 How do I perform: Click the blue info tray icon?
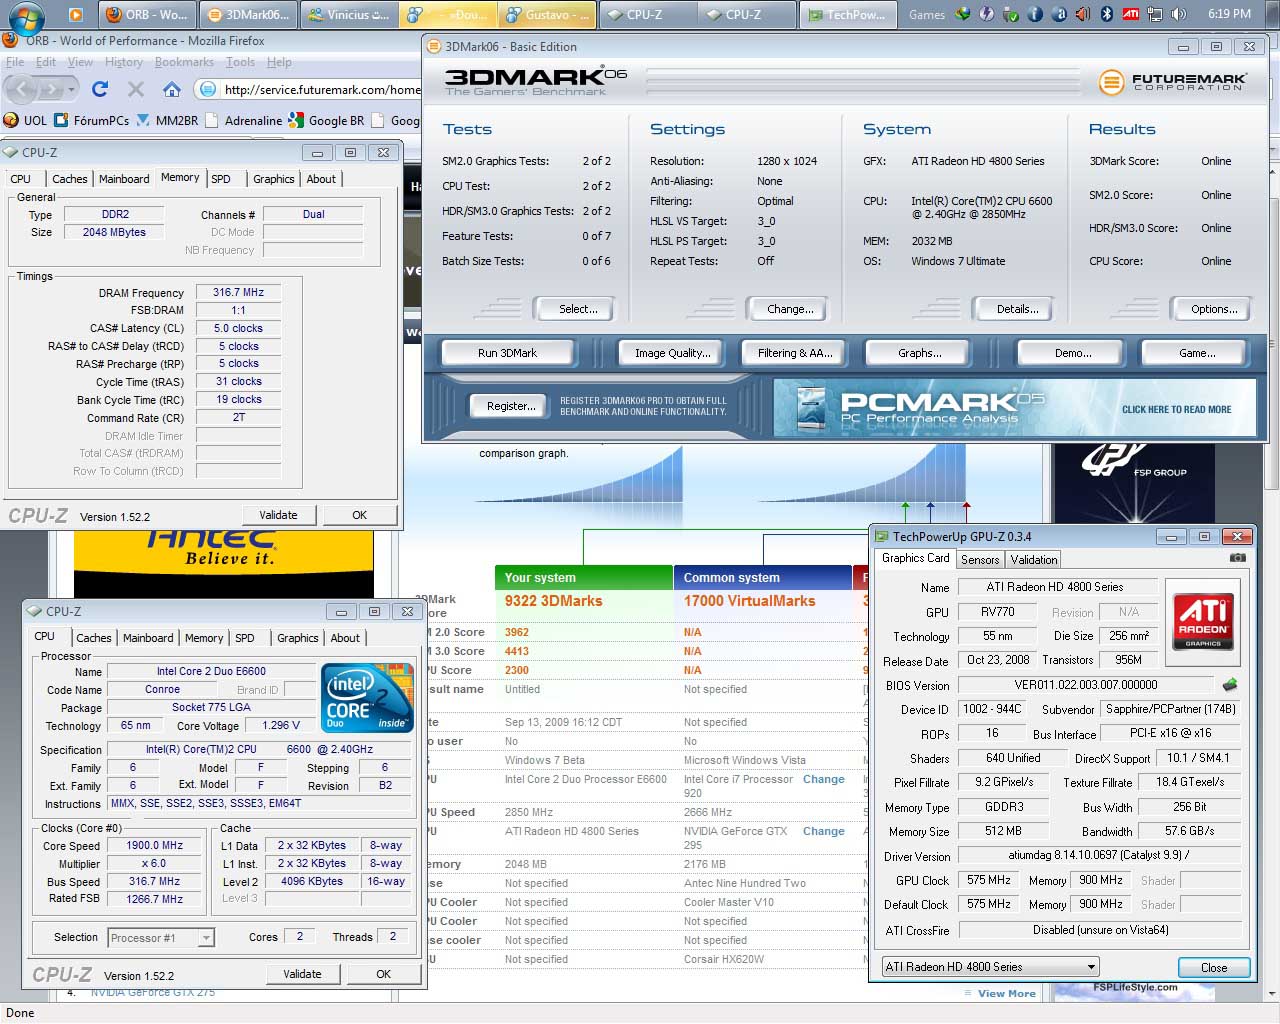tap(1035, 14)
